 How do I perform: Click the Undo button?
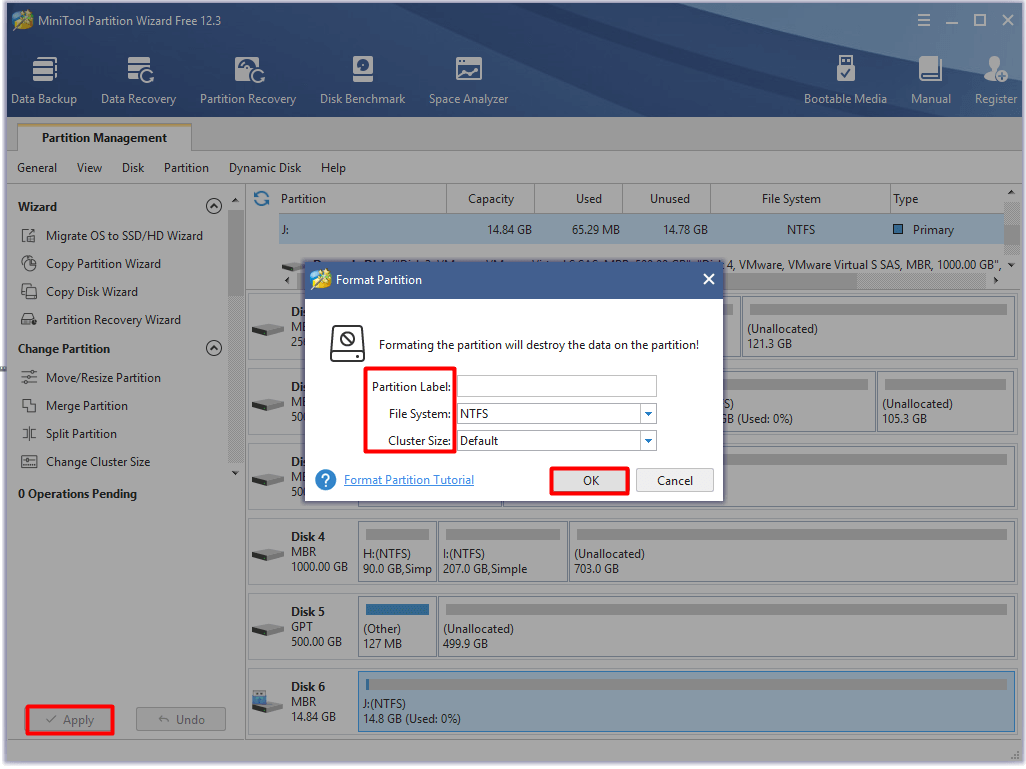tap(181, 720)
